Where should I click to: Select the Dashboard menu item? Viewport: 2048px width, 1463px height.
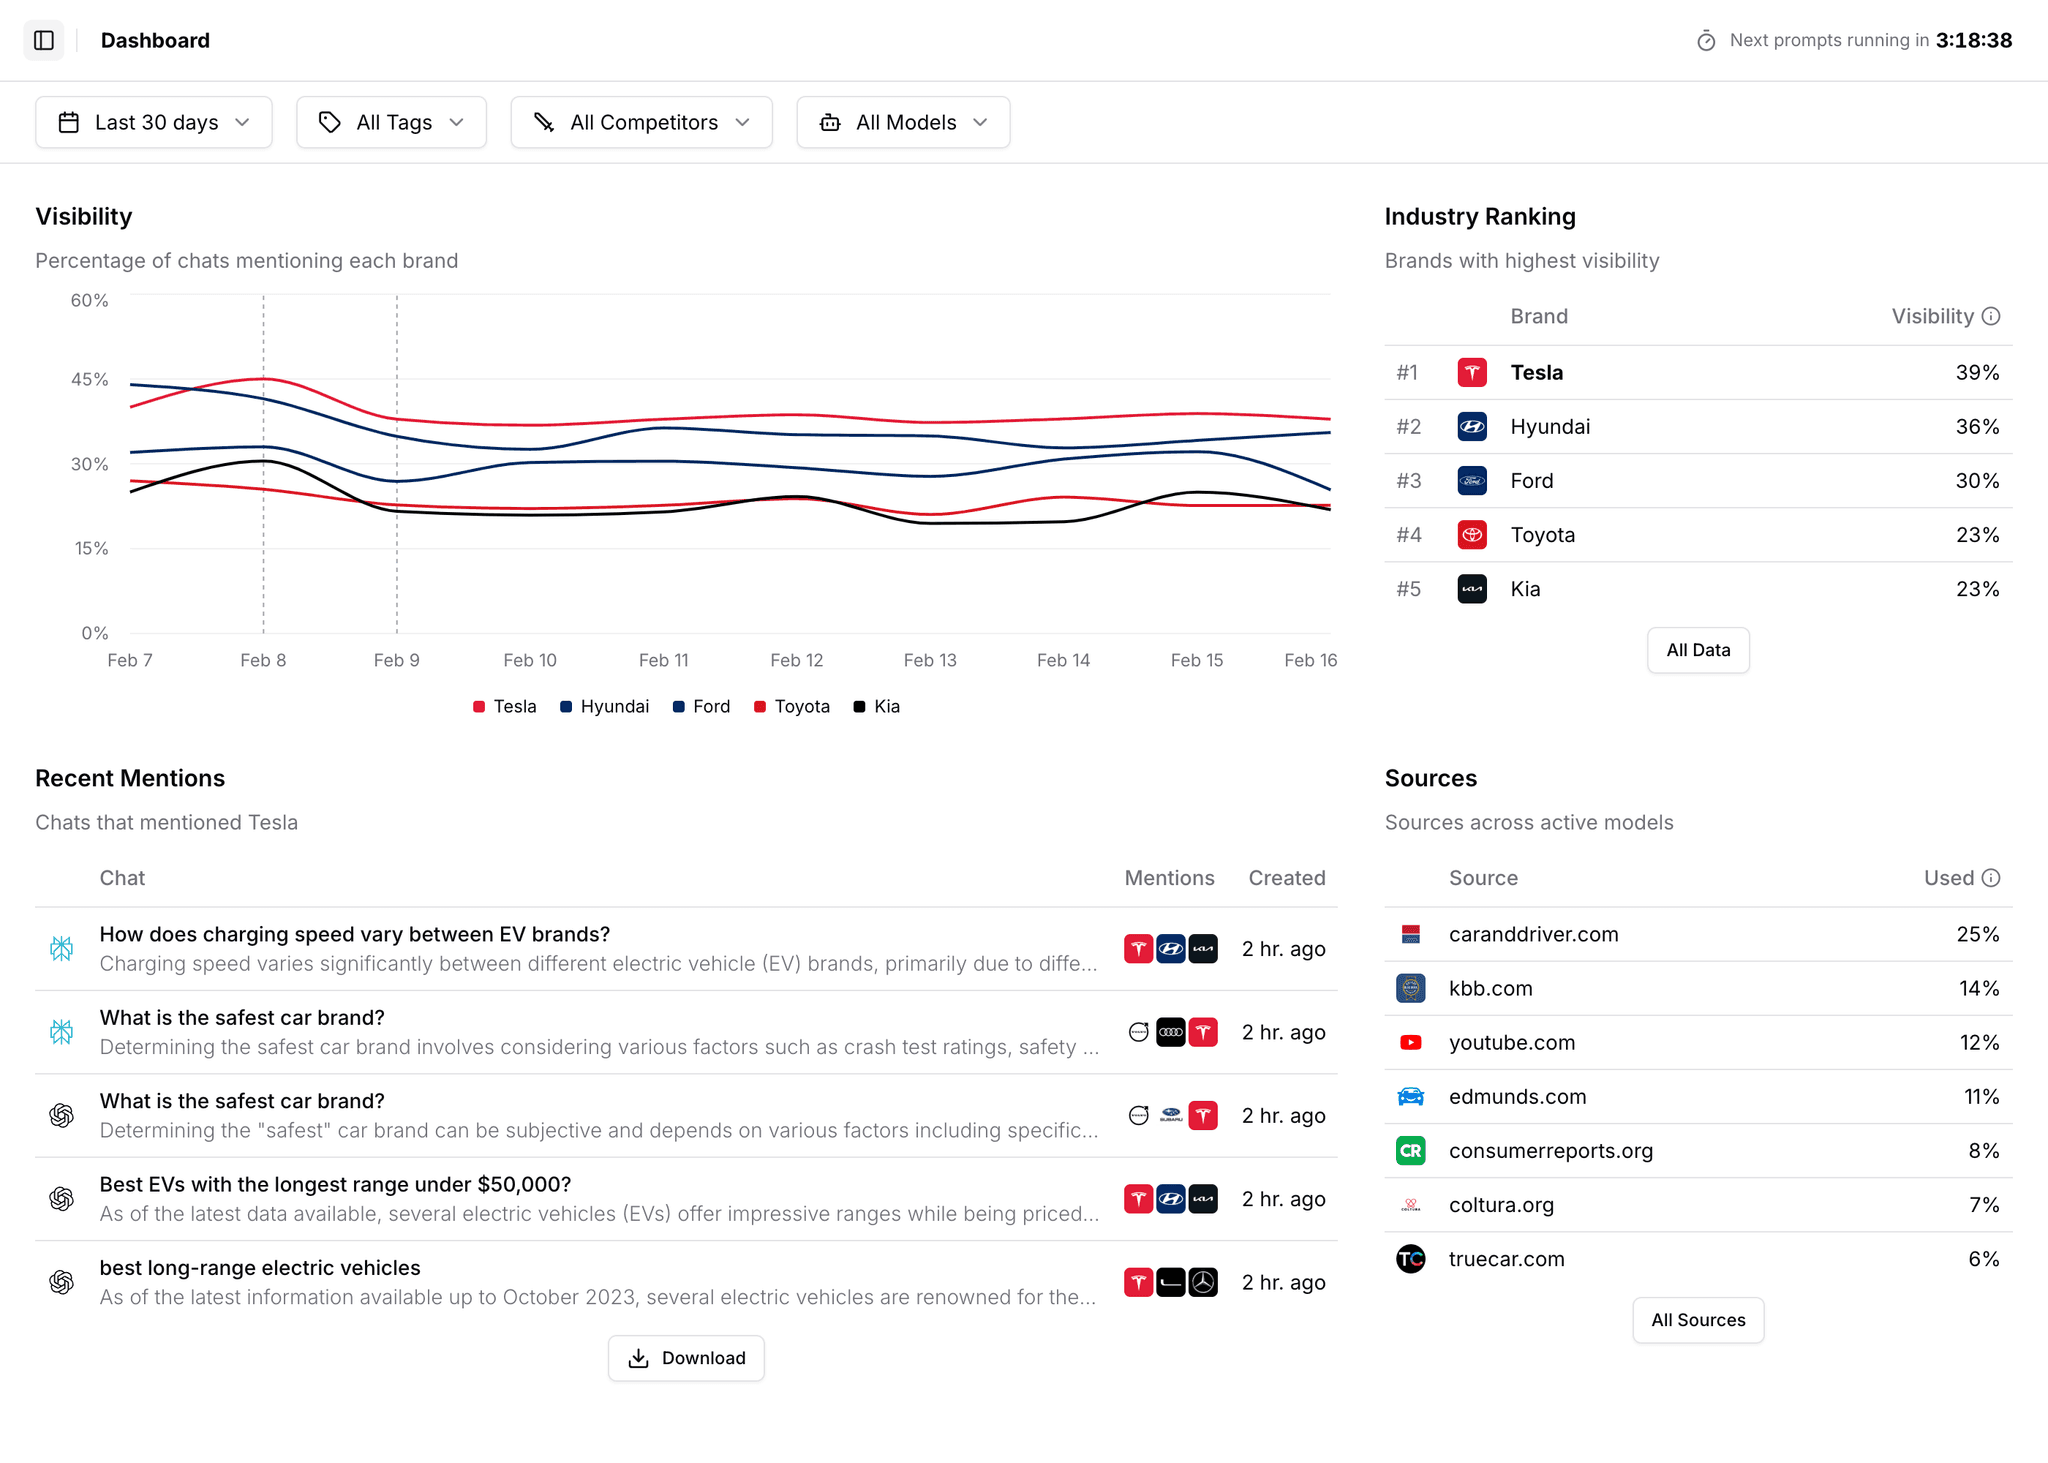click(x=155, y=40)
